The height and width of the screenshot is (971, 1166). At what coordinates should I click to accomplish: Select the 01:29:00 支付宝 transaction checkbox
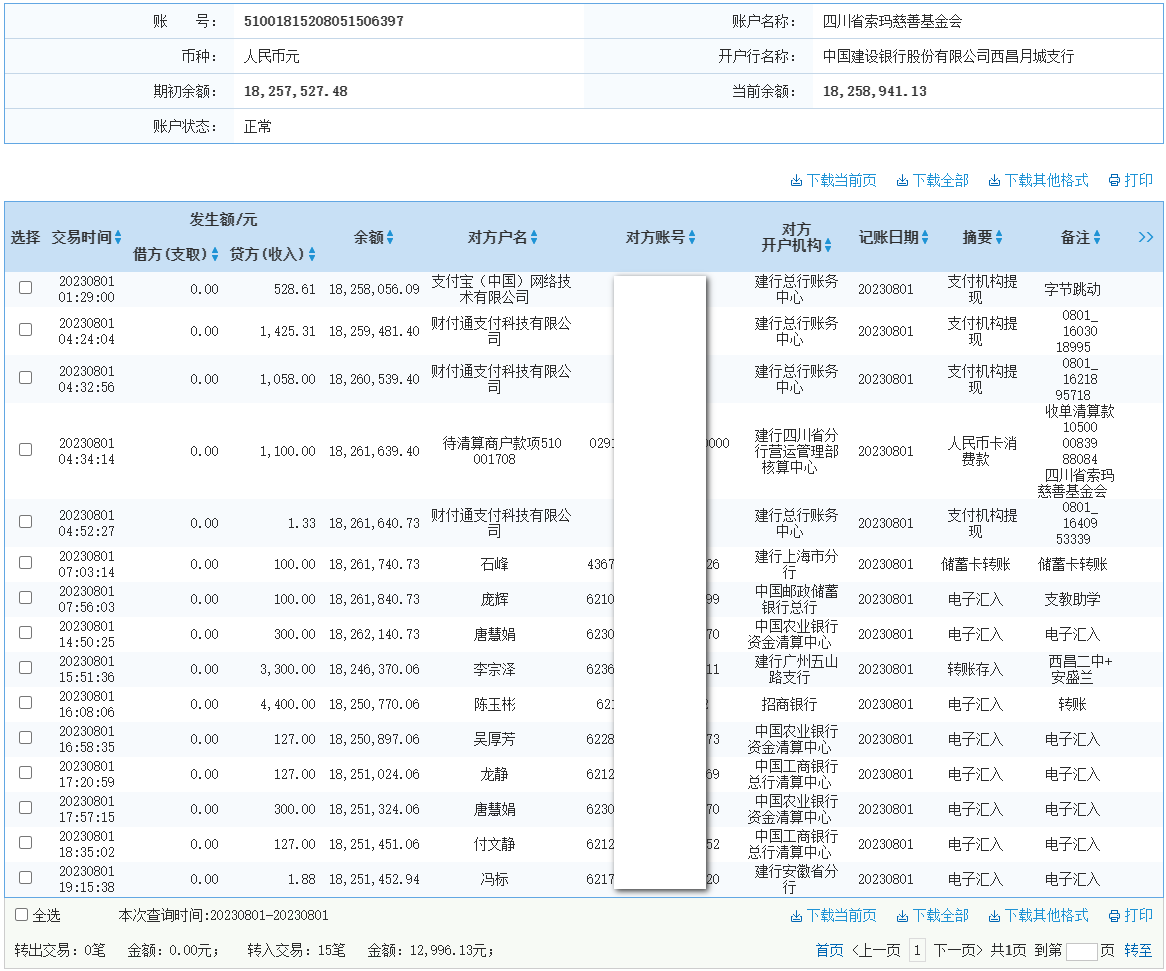pos(25,287)
